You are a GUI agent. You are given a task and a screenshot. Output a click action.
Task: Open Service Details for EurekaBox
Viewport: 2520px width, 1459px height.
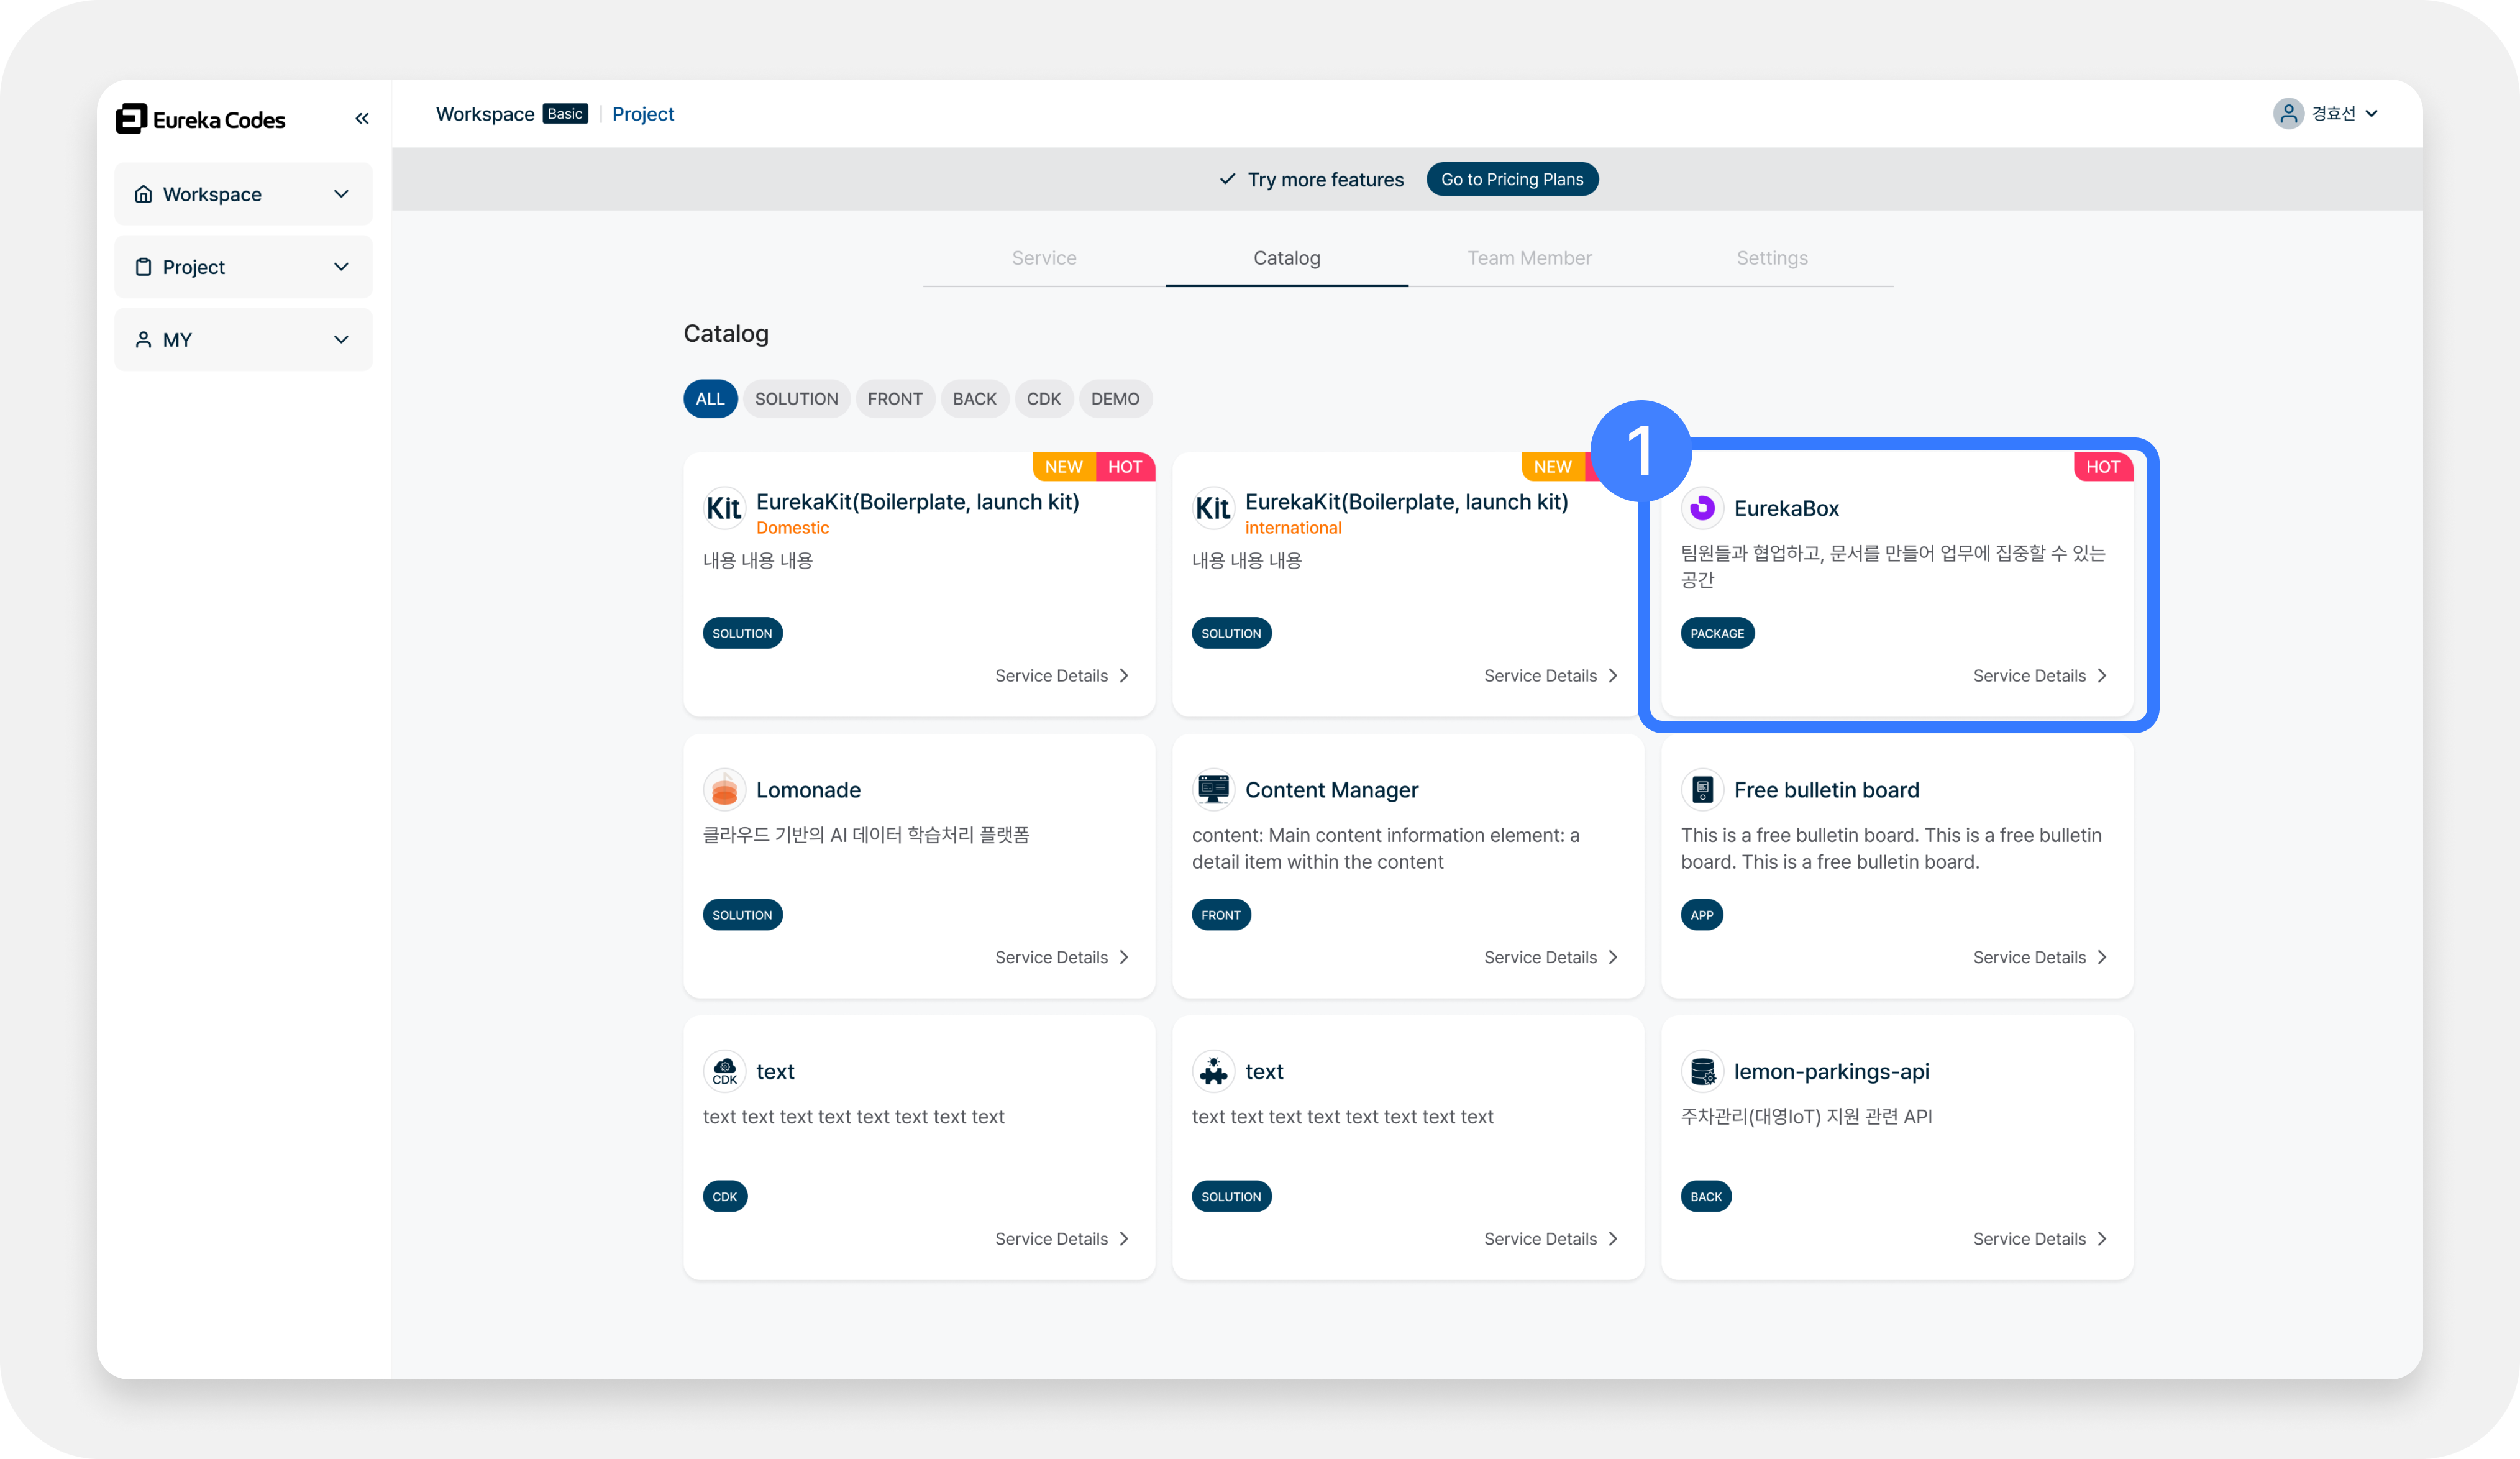(2040, 676)
